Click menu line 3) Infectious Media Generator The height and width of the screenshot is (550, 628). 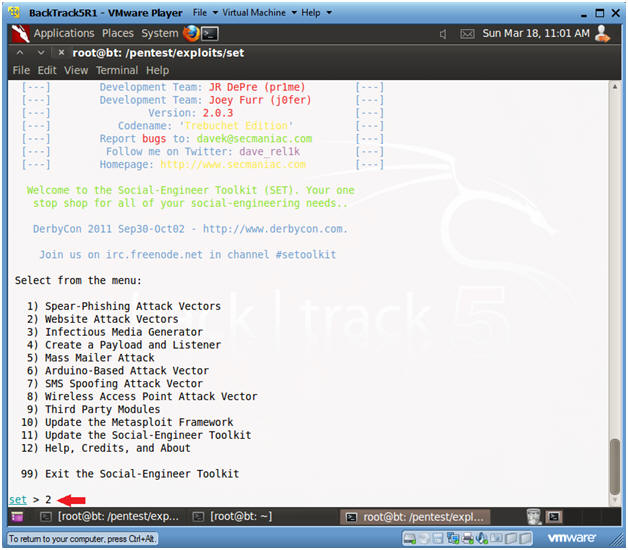coord(115,332)
